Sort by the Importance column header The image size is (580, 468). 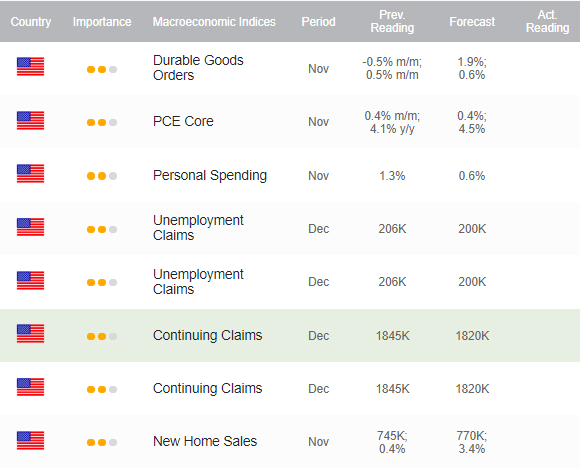point(102,22)
